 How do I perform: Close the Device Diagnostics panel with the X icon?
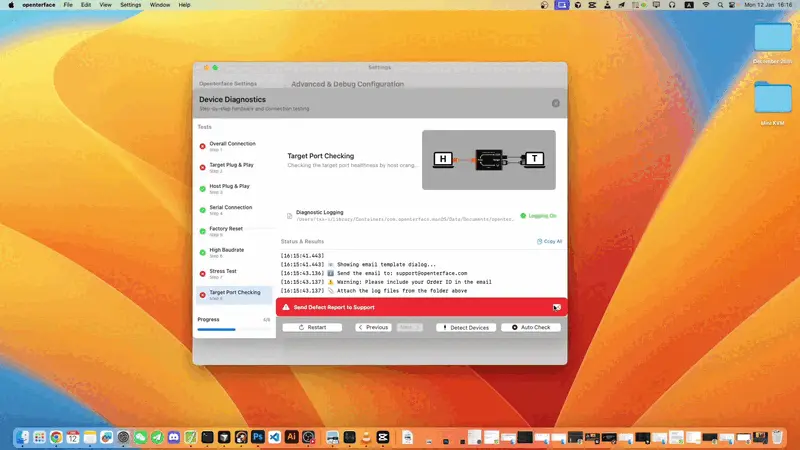[556, 103]
